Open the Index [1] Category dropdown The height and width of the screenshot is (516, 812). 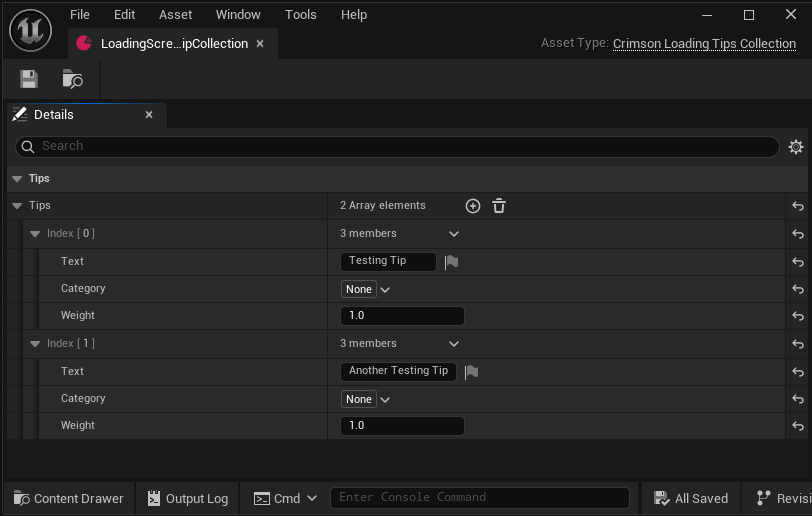pyautogui.click(x=366, y=399)
